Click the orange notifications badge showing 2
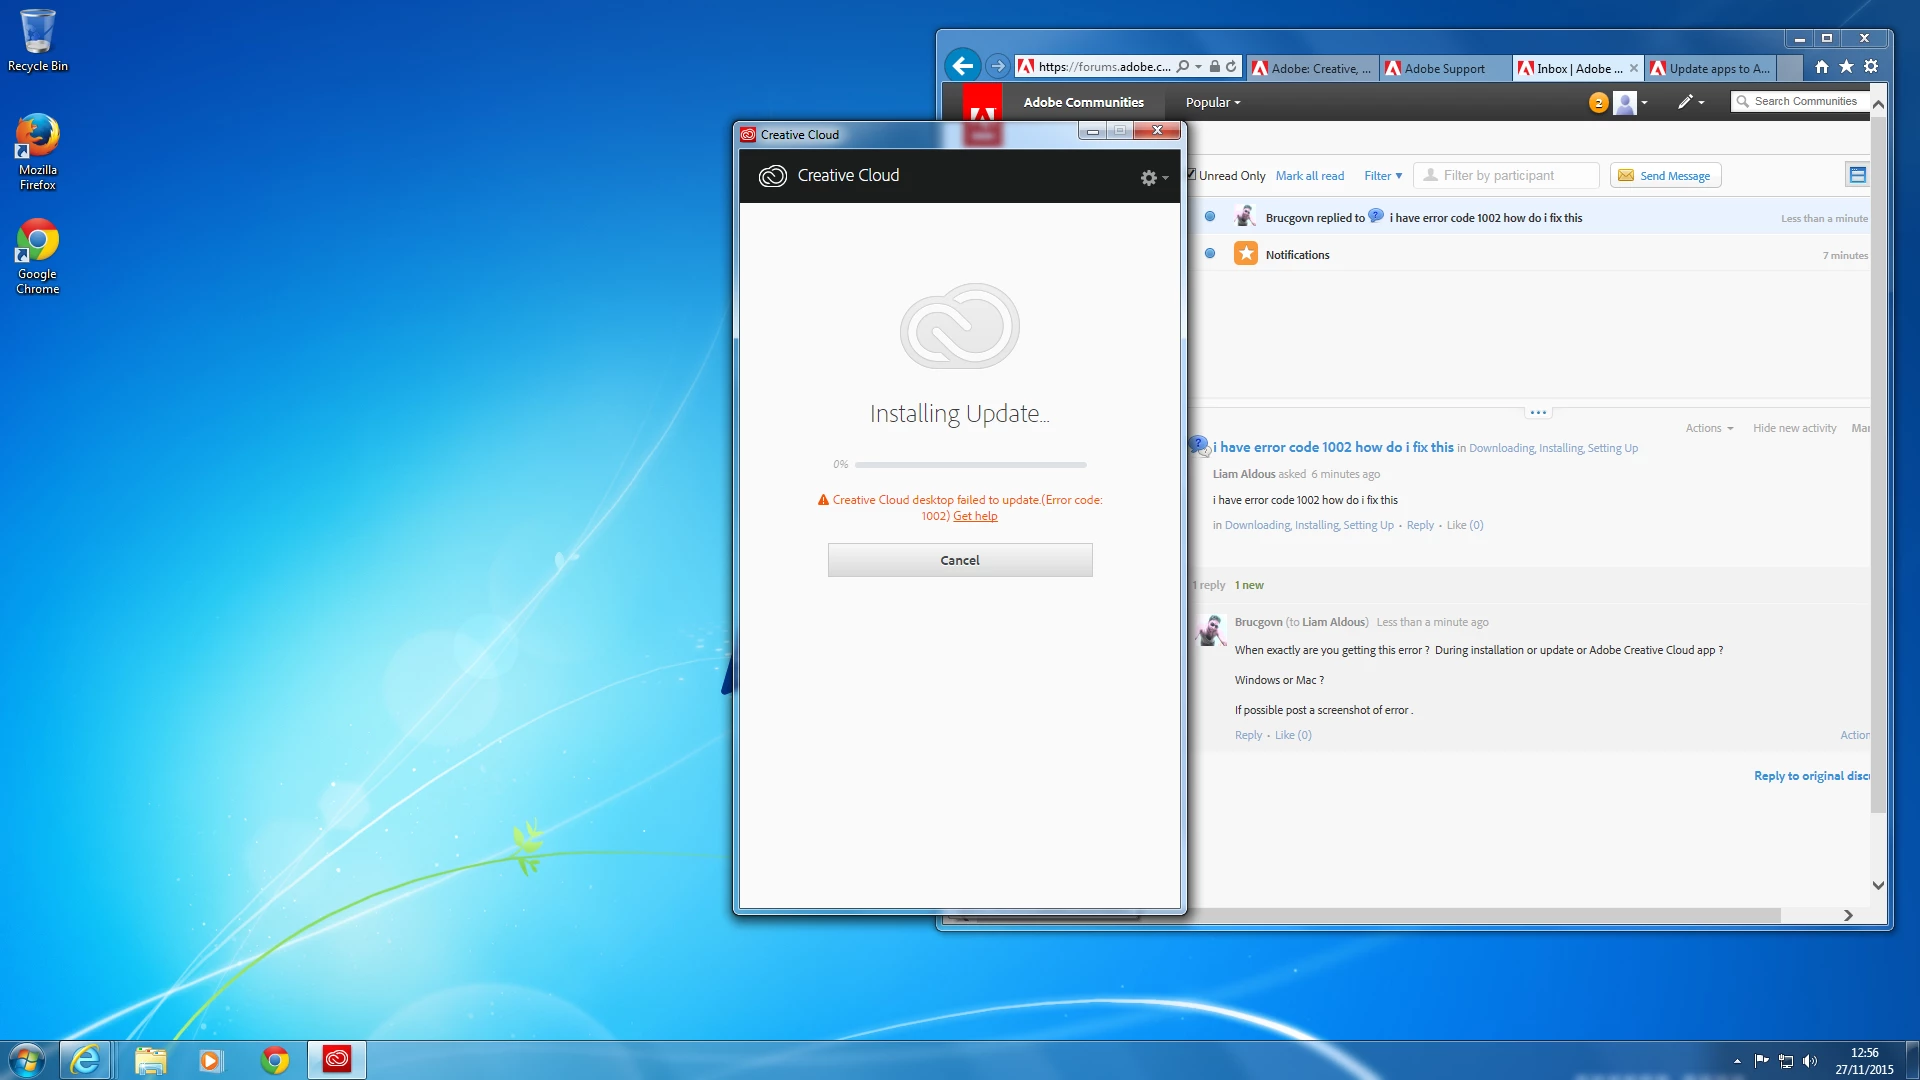The width and height of the screenshot is (1920, 1080). tap(1598, 103)
